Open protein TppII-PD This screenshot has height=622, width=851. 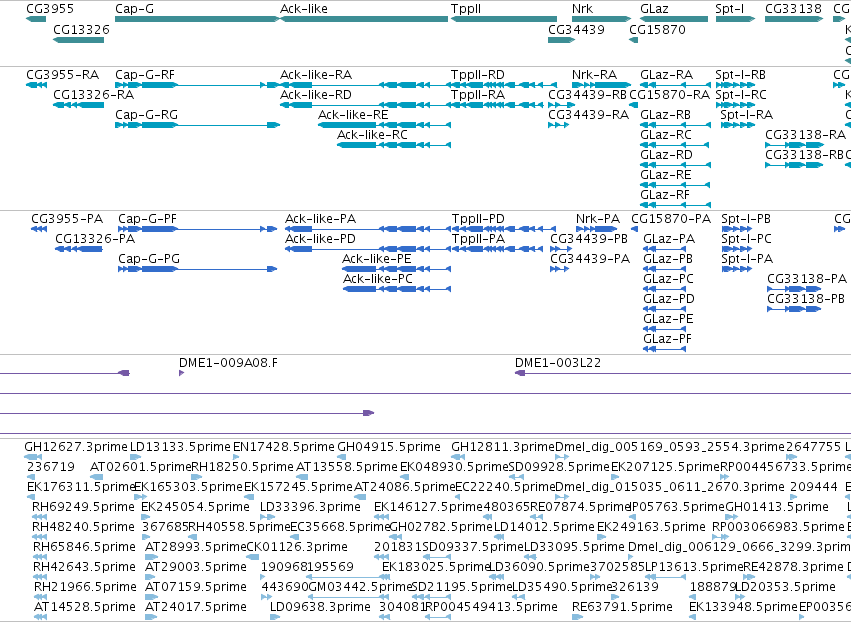click(x=478, y=219)
